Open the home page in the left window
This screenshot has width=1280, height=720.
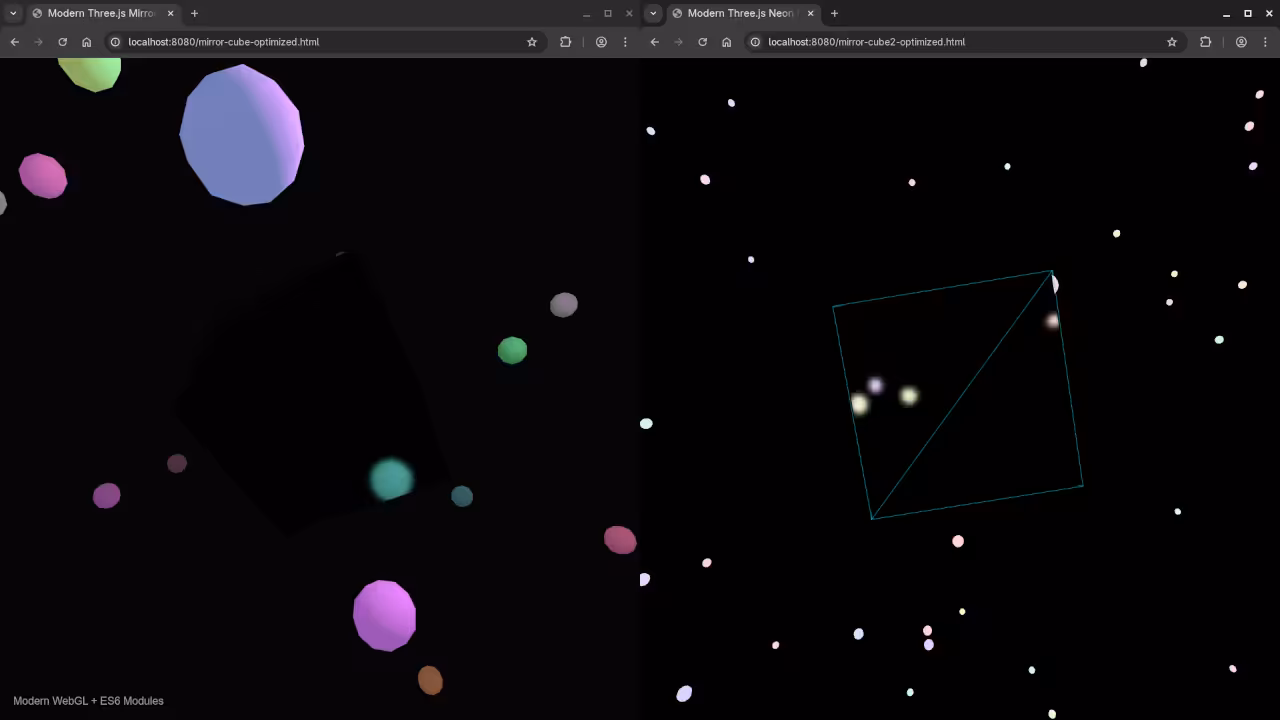point(86,42)
